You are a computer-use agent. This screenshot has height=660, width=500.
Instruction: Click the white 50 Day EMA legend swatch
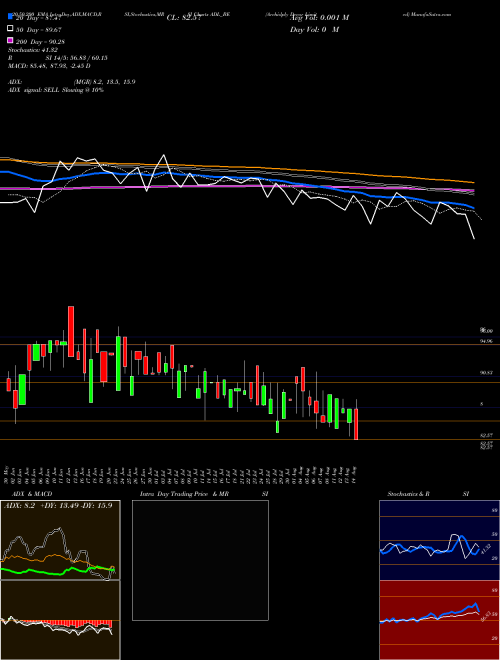tap(11, 29)
